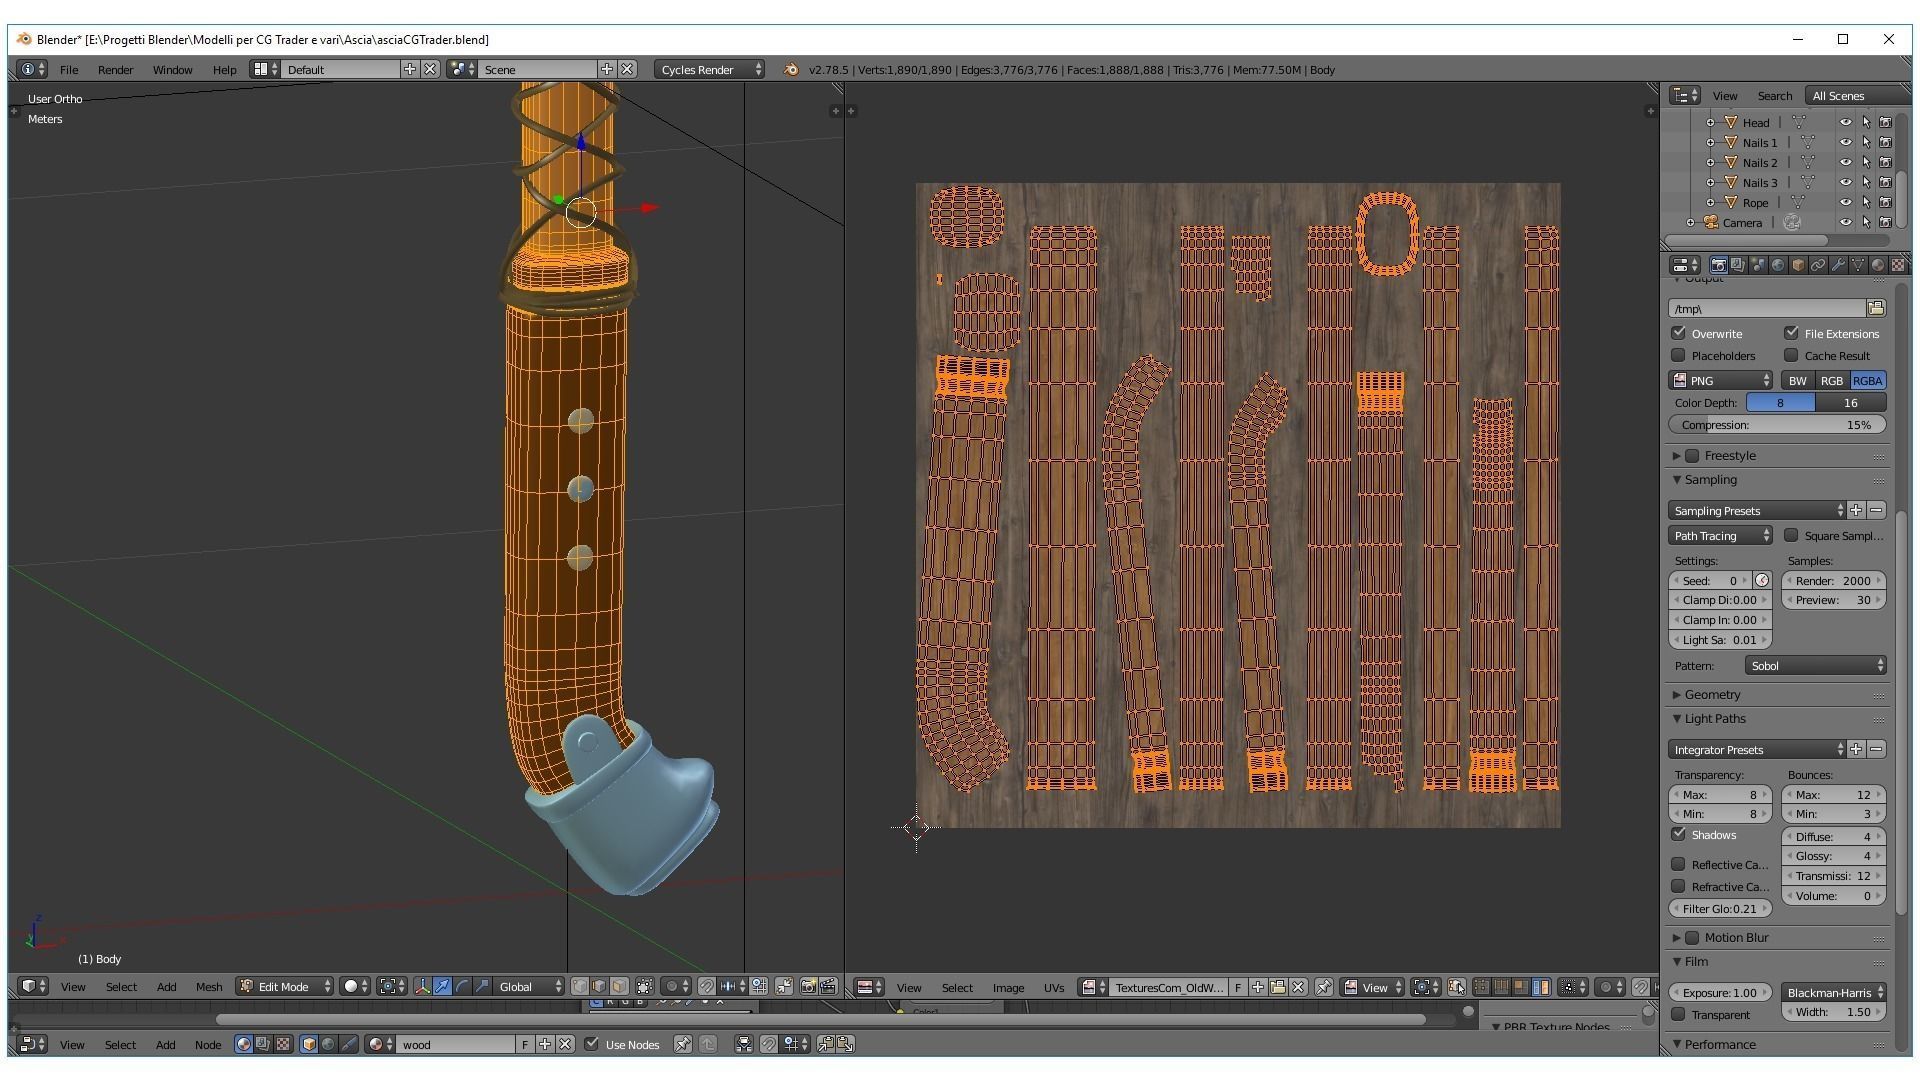The height and width of the screenshot is (1080, 1920).
Task: Enable the Freestyle checkbox
Action: pos(1692,455)
